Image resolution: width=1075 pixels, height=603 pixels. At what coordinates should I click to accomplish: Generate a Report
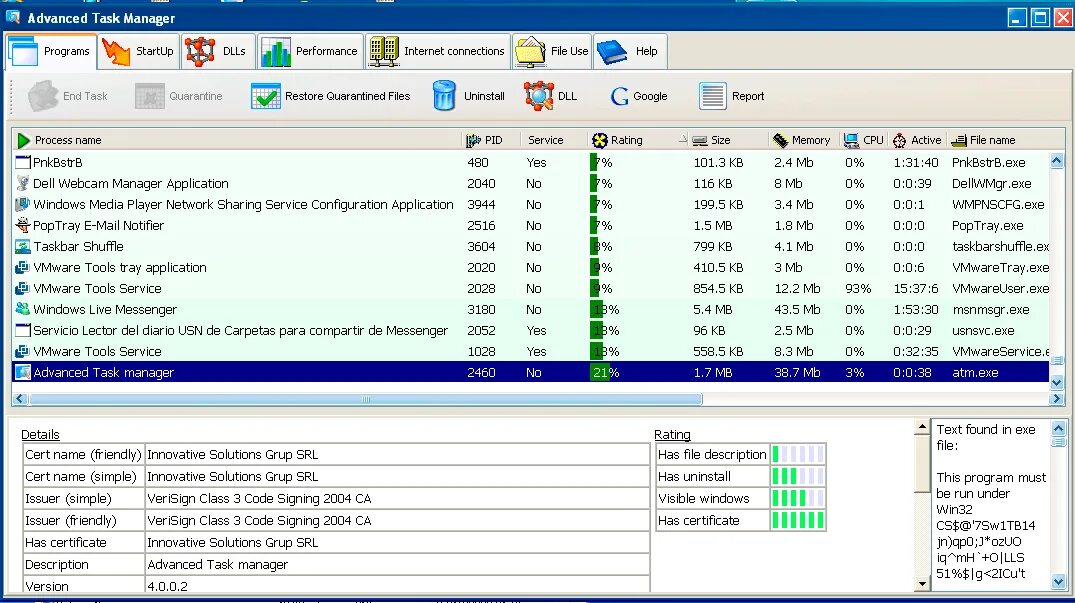click(x=731, y=97)
